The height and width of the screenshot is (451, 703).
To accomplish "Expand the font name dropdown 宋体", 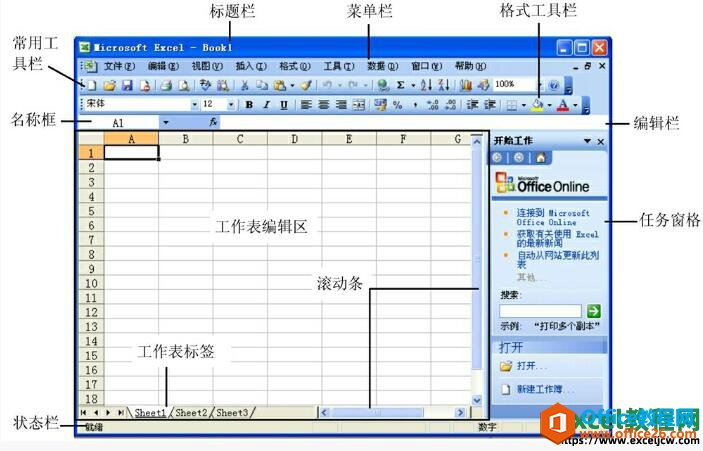I will [195, 105].
